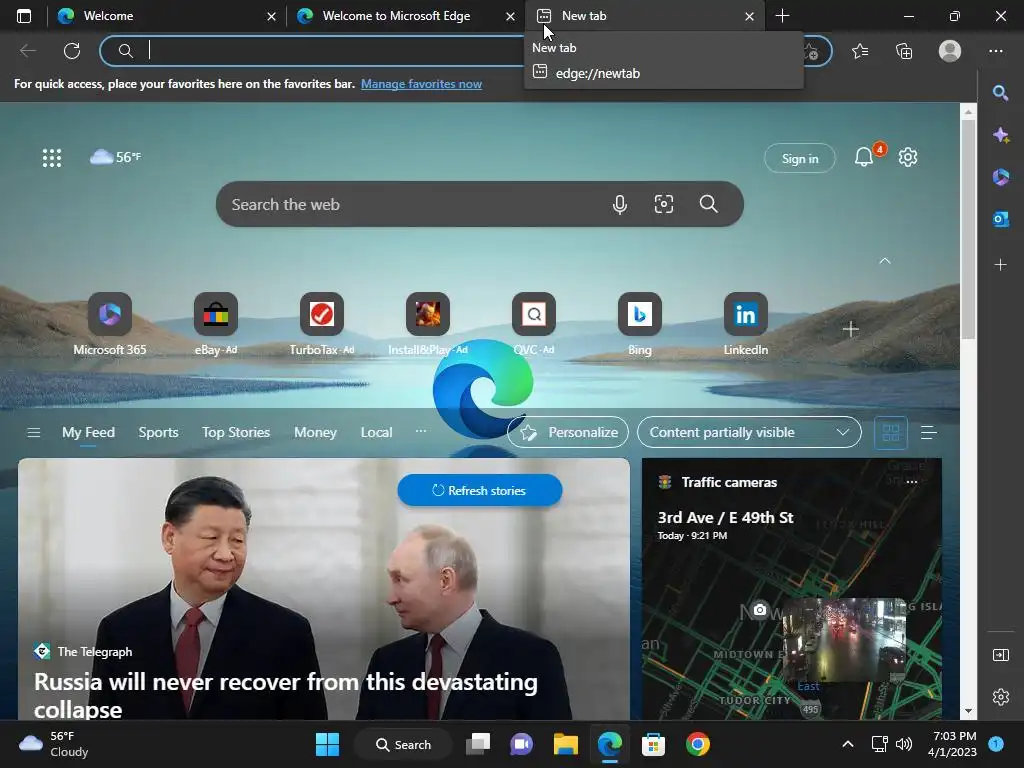The width and height of the screenshot is (1024, 768).
Task: Open Windows Start menu
Action: [327, 744]
